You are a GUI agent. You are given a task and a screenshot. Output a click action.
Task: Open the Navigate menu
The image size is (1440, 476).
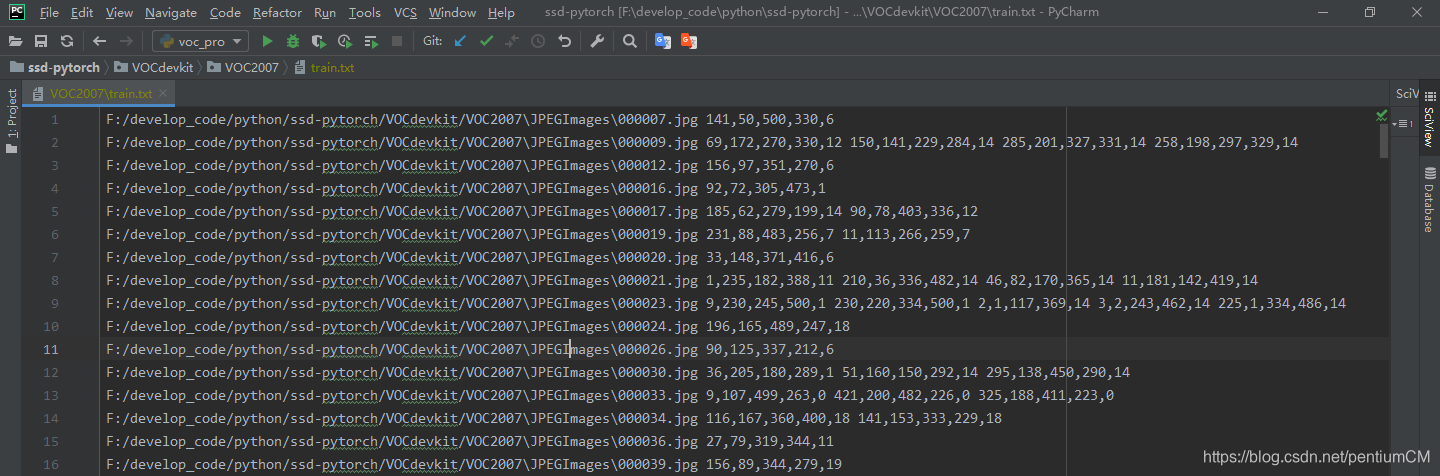(x=171, y=13)
